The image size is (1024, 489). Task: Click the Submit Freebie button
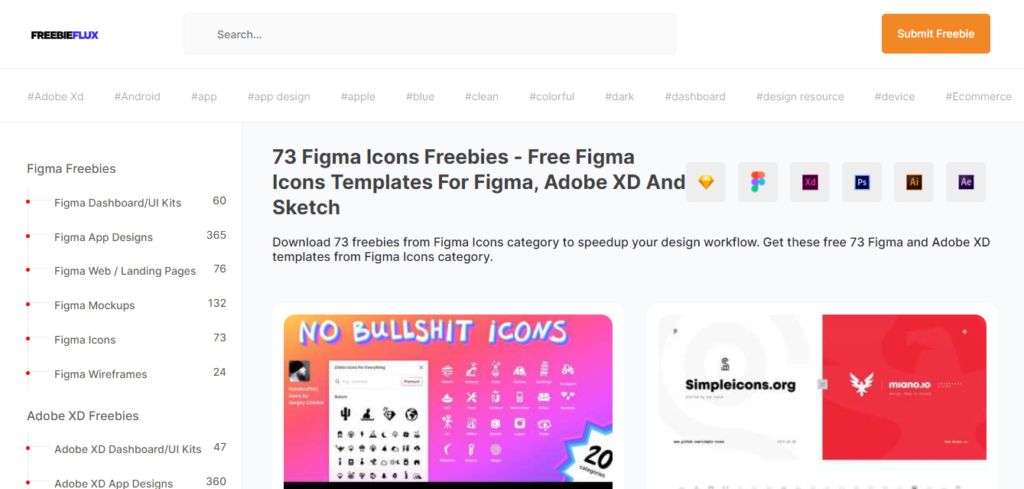(x=935, y=34)
